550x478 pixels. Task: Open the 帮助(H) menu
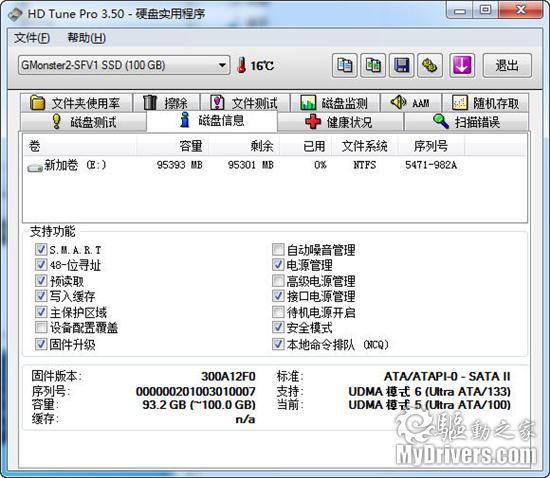[x=87, y=38]
